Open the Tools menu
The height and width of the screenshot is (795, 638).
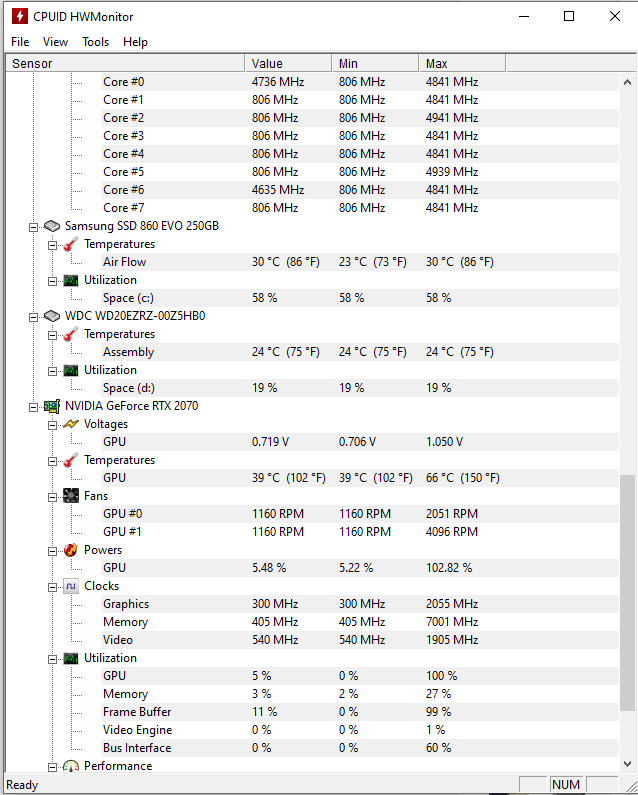(x=96, y=42)
